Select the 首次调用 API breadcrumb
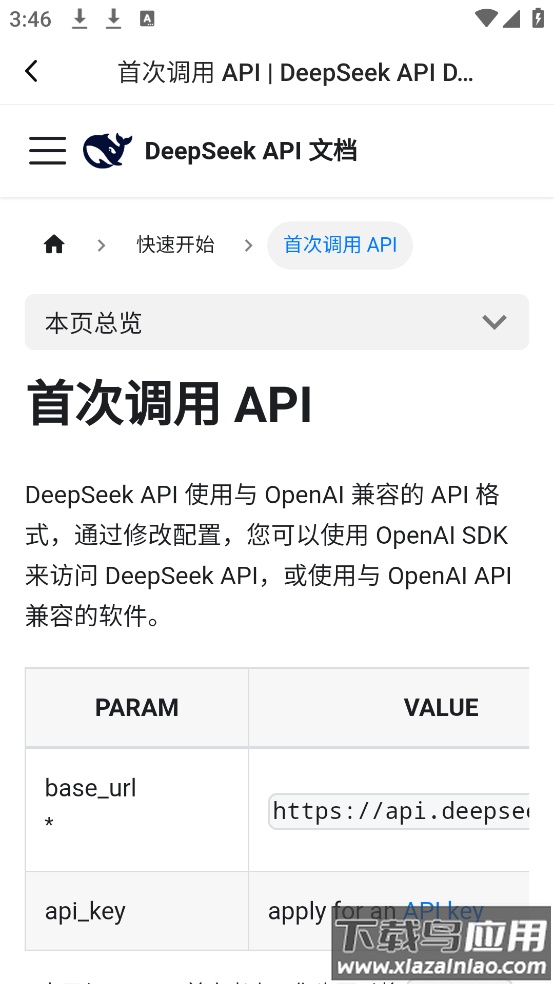This screenshot has height=984, width=554. [340, 245]
